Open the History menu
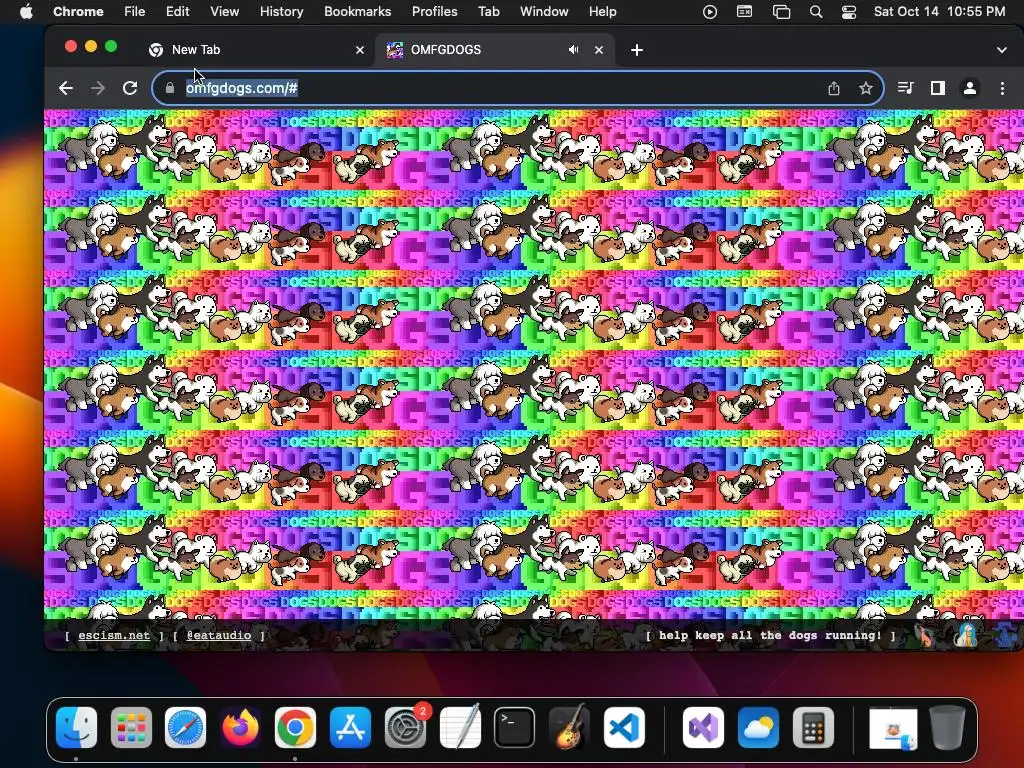This screenshot has height=768, width=1024. (281, 12)
